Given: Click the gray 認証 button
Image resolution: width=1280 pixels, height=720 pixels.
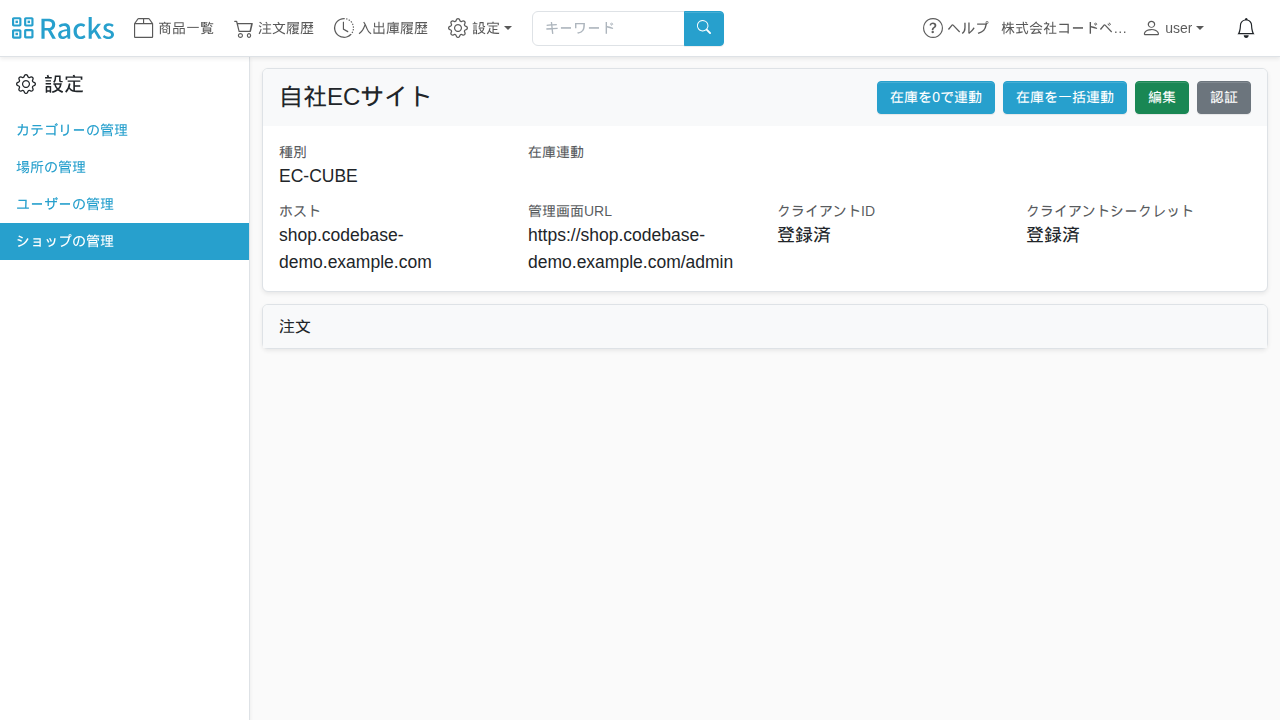Looking at the screenshot, I should [1224, 97].
